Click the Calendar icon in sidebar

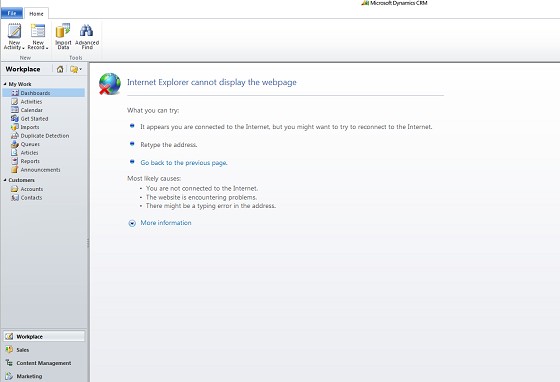15,110
